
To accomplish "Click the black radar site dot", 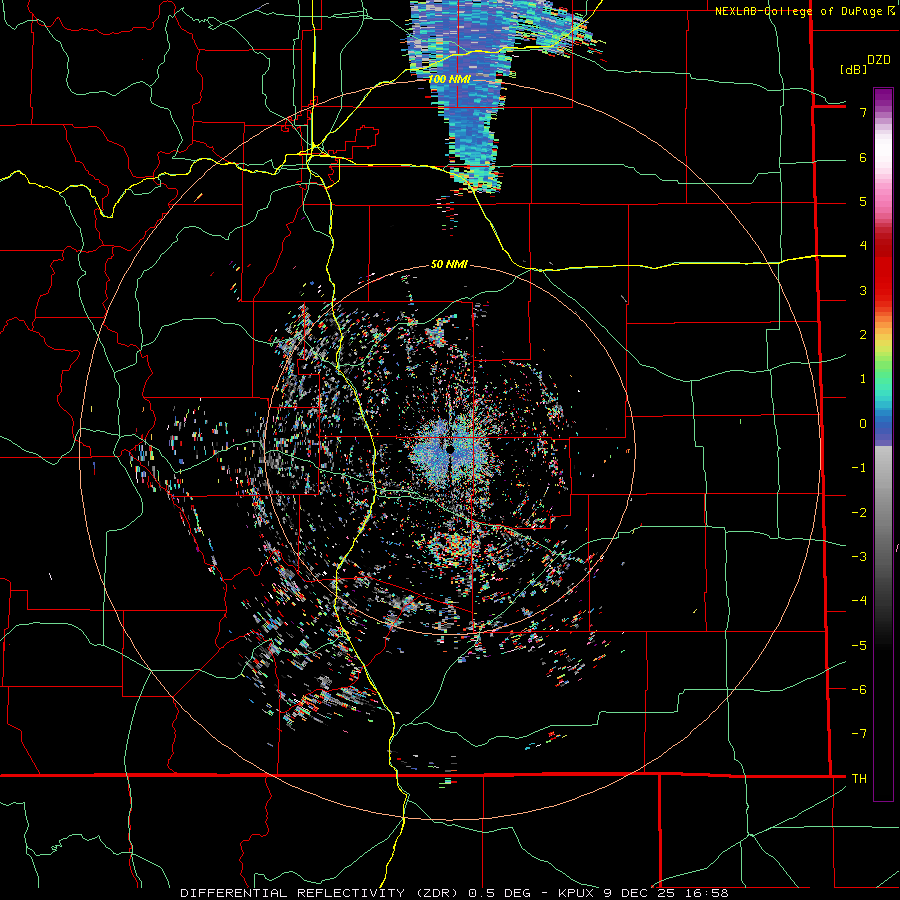I will [x=450, y=449].
